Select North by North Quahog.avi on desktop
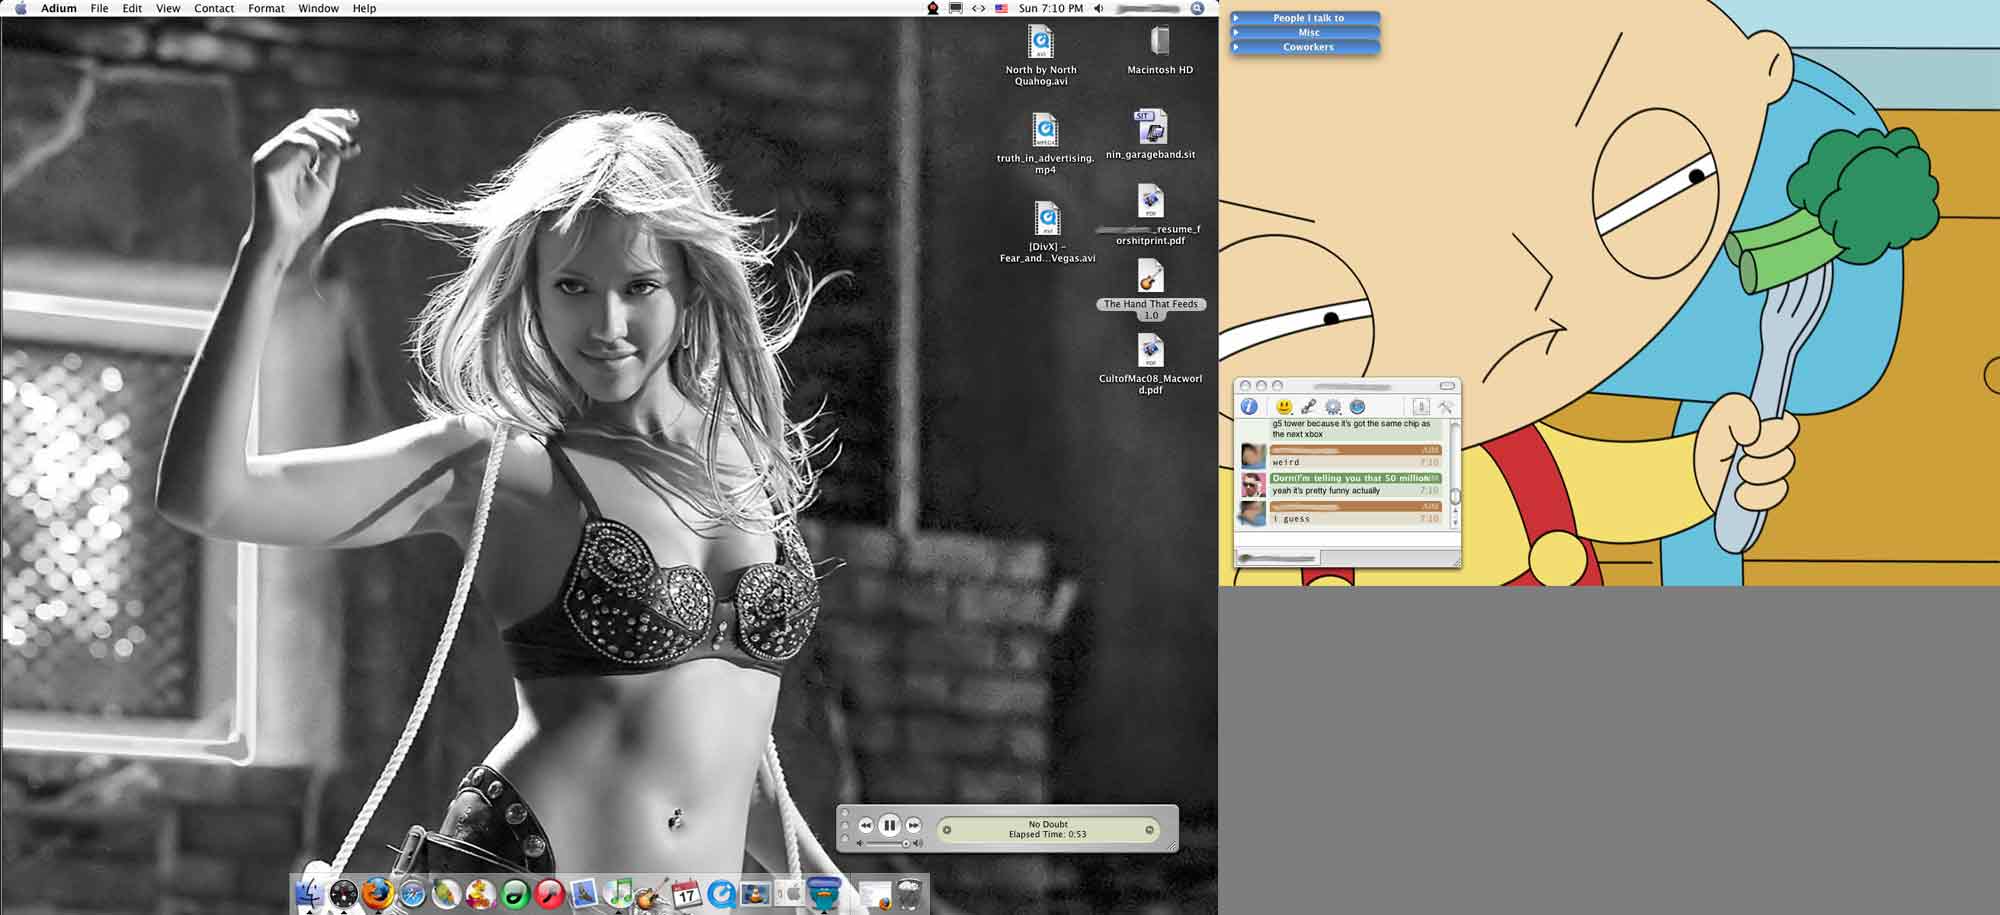 pyautogui.click(x=1041, y=55)
